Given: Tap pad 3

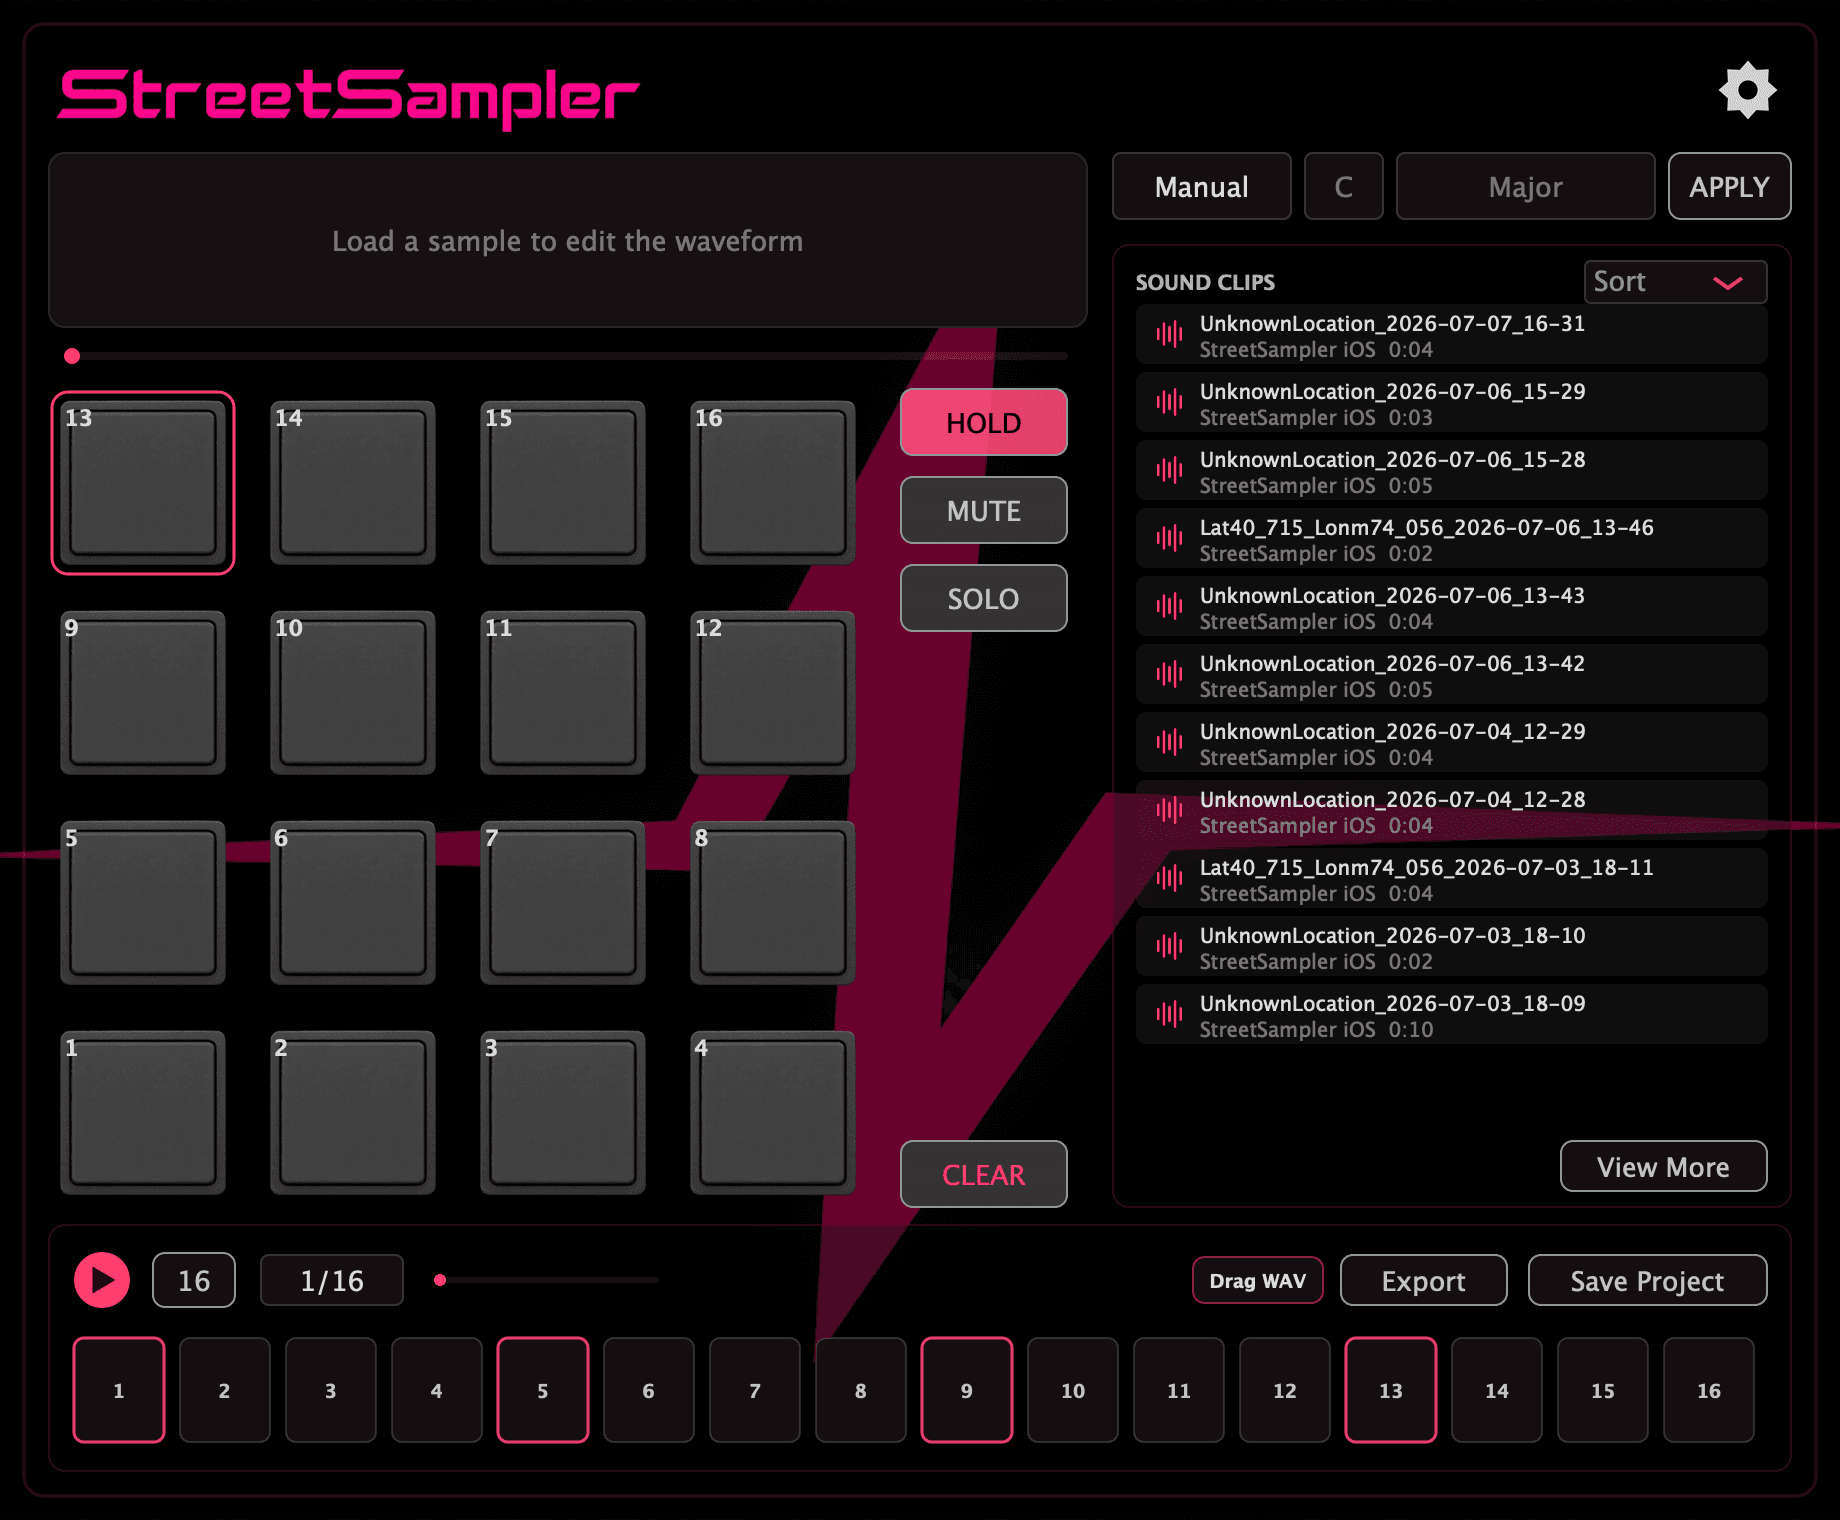Looking at the screenshot, I should coord(563,1113).
